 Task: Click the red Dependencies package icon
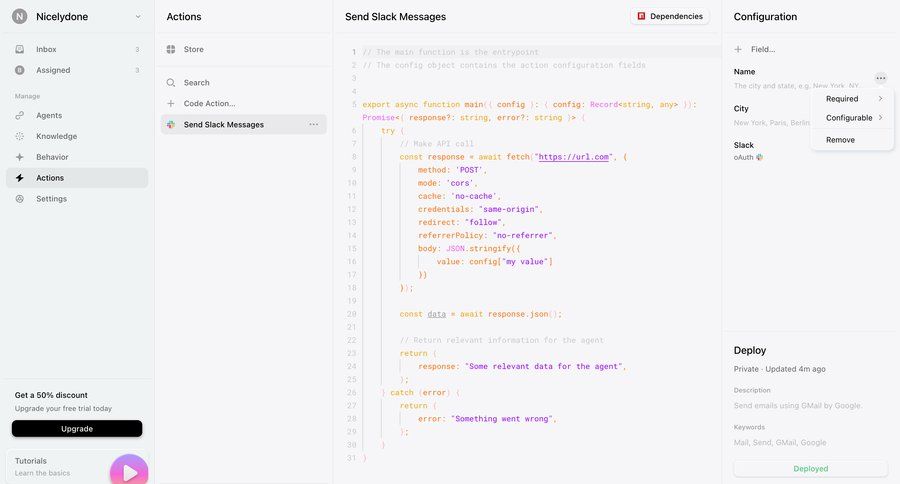click(641, 16)
